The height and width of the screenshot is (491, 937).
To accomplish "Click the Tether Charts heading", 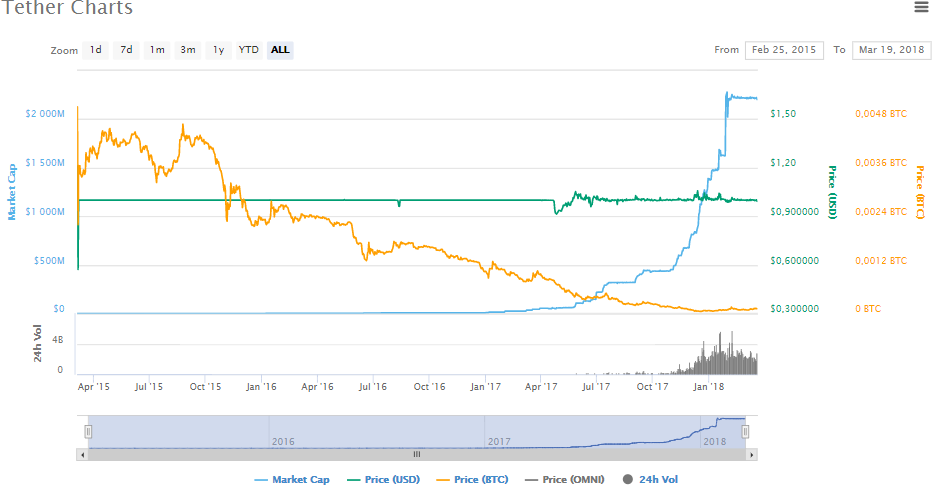I will [68, 8].
